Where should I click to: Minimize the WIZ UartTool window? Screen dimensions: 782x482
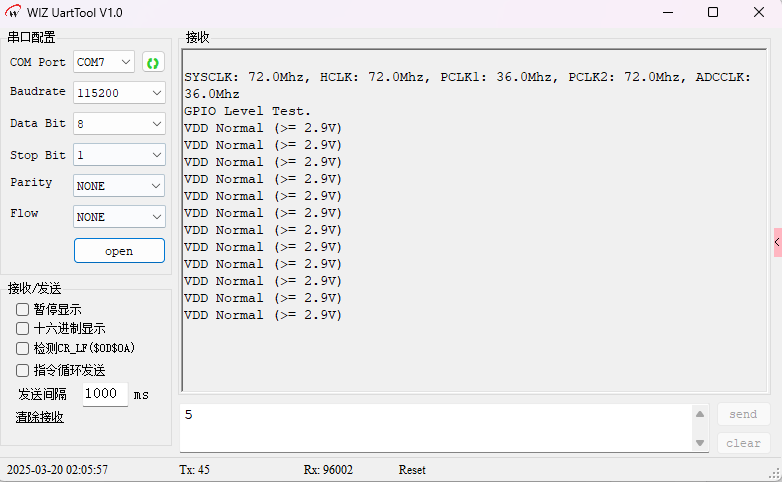[x=667, y=12]
